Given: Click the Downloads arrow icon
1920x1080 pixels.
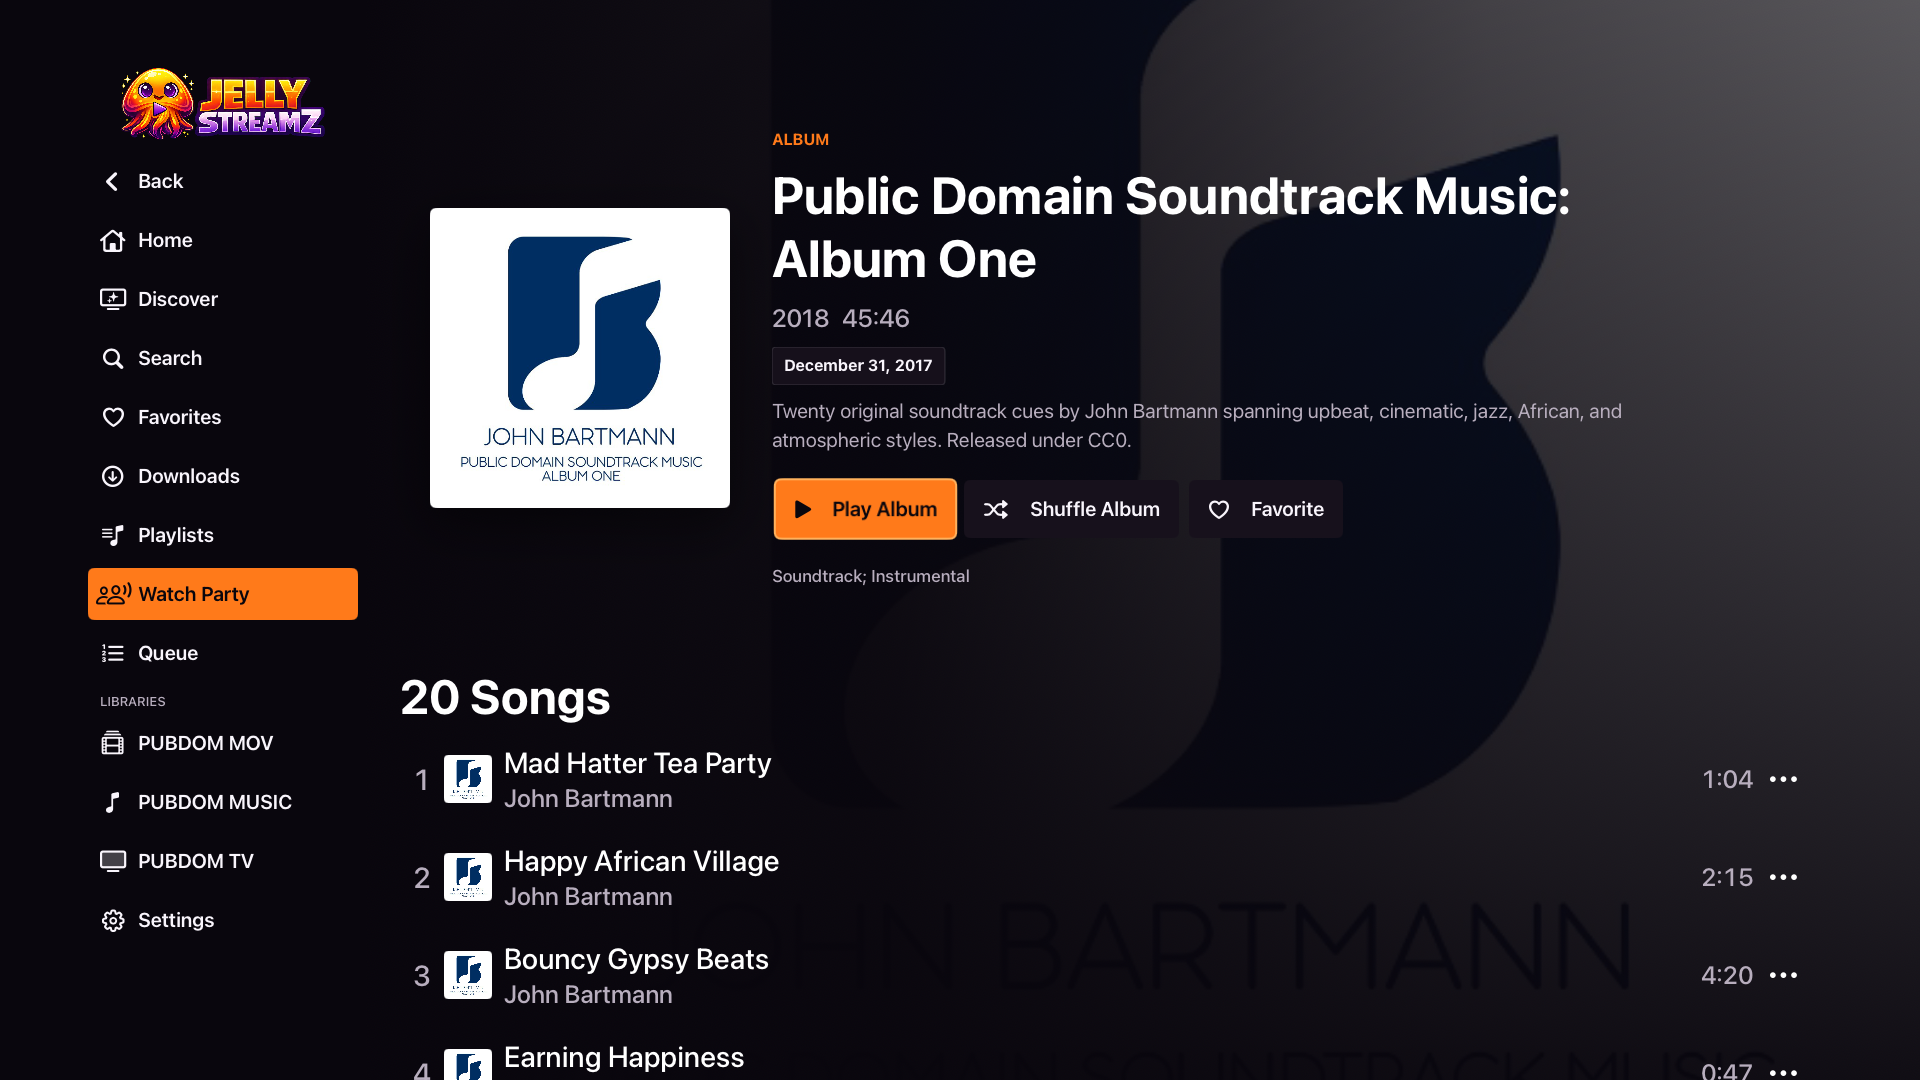Looking at the screenshot, I should tap(113, 476).
